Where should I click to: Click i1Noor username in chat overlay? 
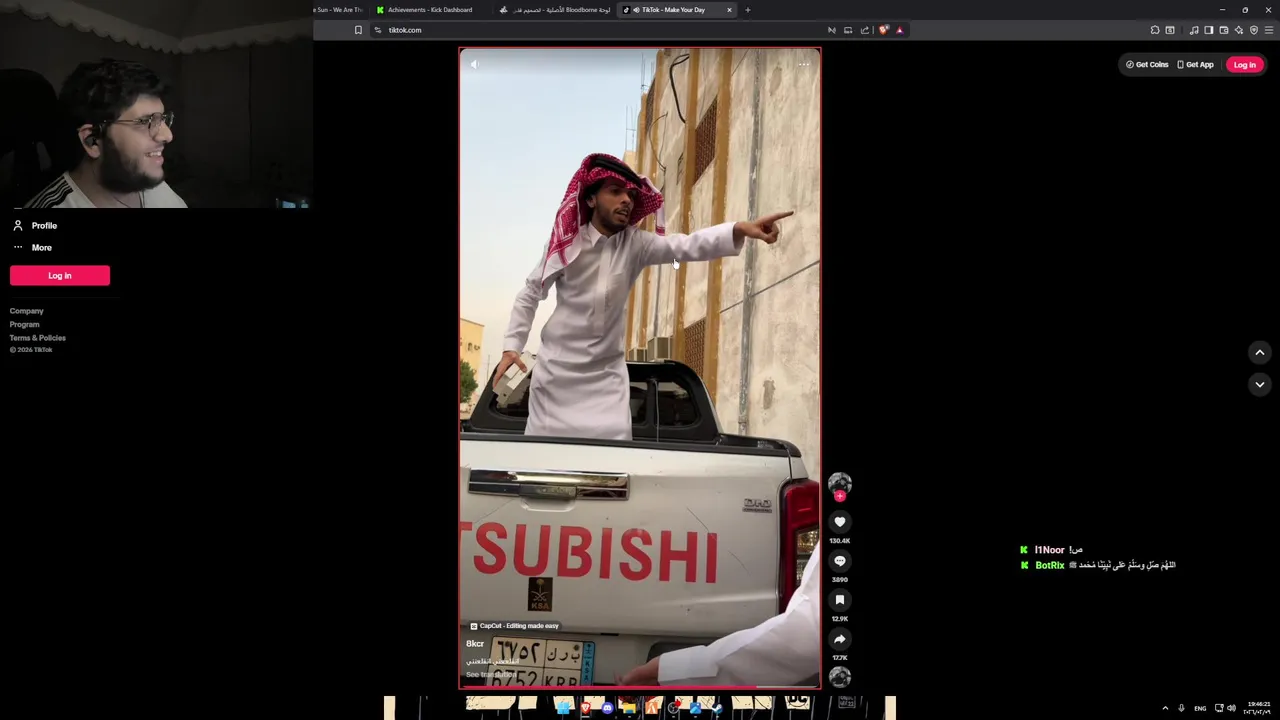pyautogui.click(x=1049, y=550)
